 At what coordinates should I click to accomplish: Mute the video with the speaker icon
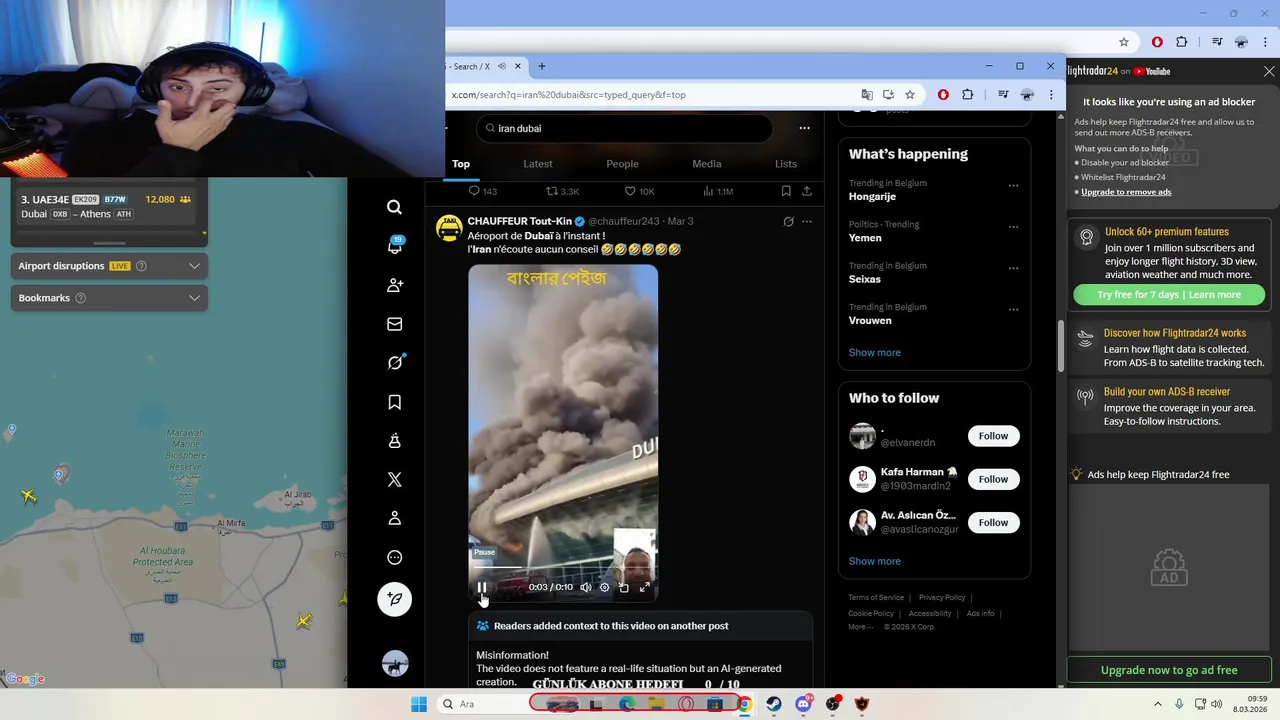pos(586,587)
